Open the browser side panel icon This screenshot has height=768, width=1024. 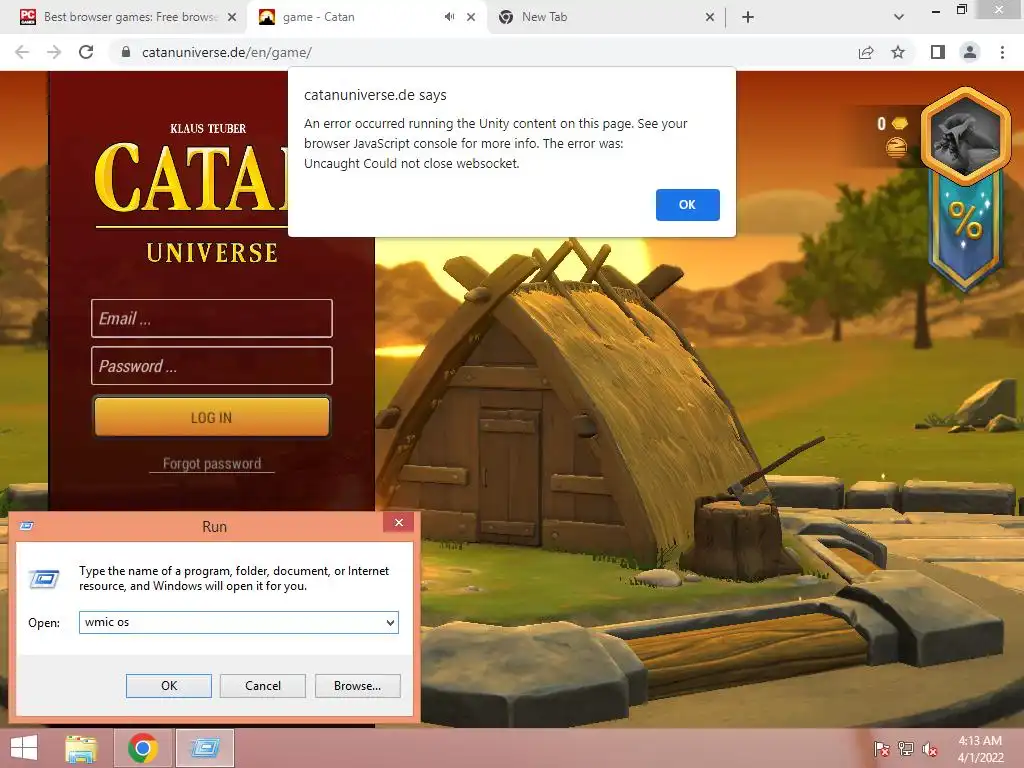(938, 52)
